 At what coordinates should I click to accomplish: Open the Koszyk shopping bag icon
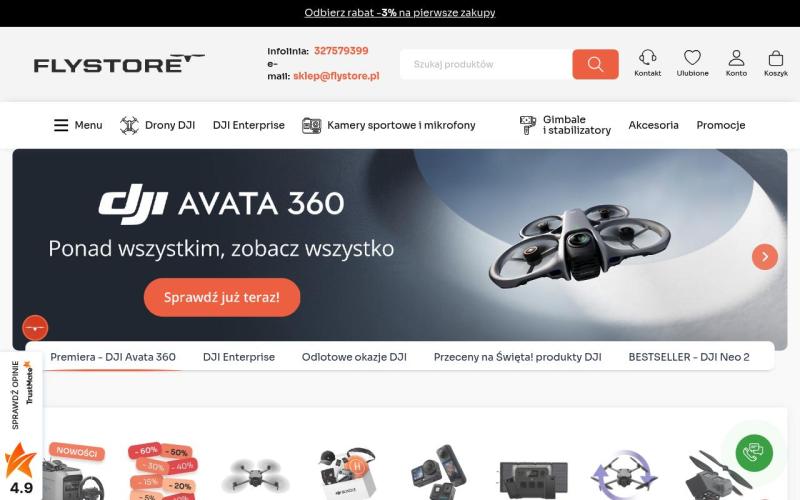[x=776, y=63]
